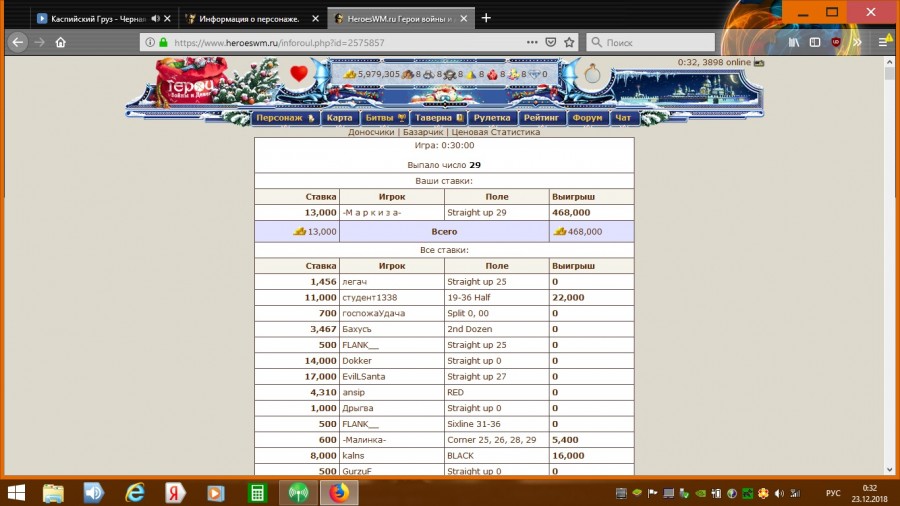The image size is (900, 506).
Task: Open the Firefox library icon
Action: pos(794,43)
